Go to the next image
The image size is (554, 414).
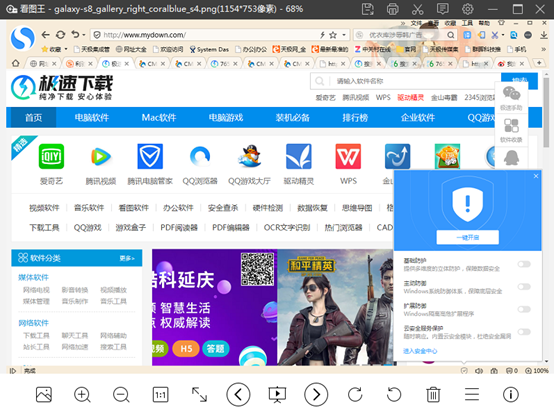[x=316, y=394]
